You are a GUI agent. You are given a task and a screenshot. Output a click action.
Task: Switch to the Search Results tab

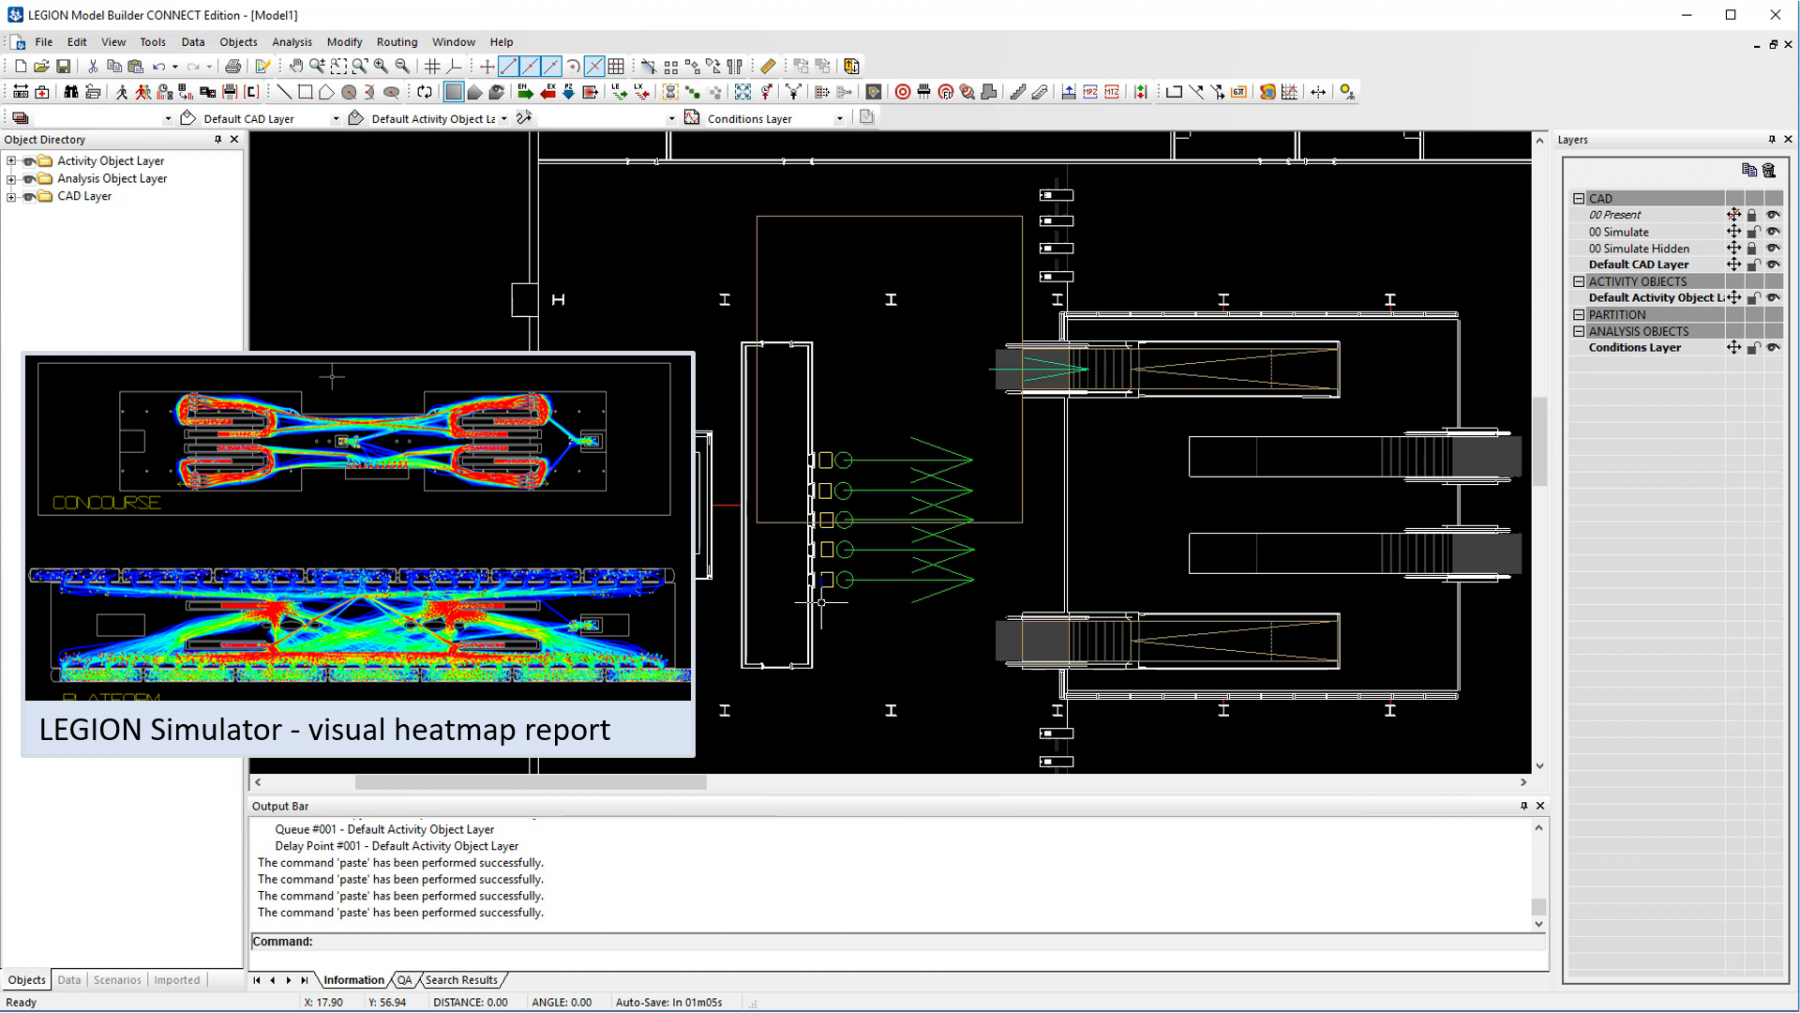tap(461, 980)
